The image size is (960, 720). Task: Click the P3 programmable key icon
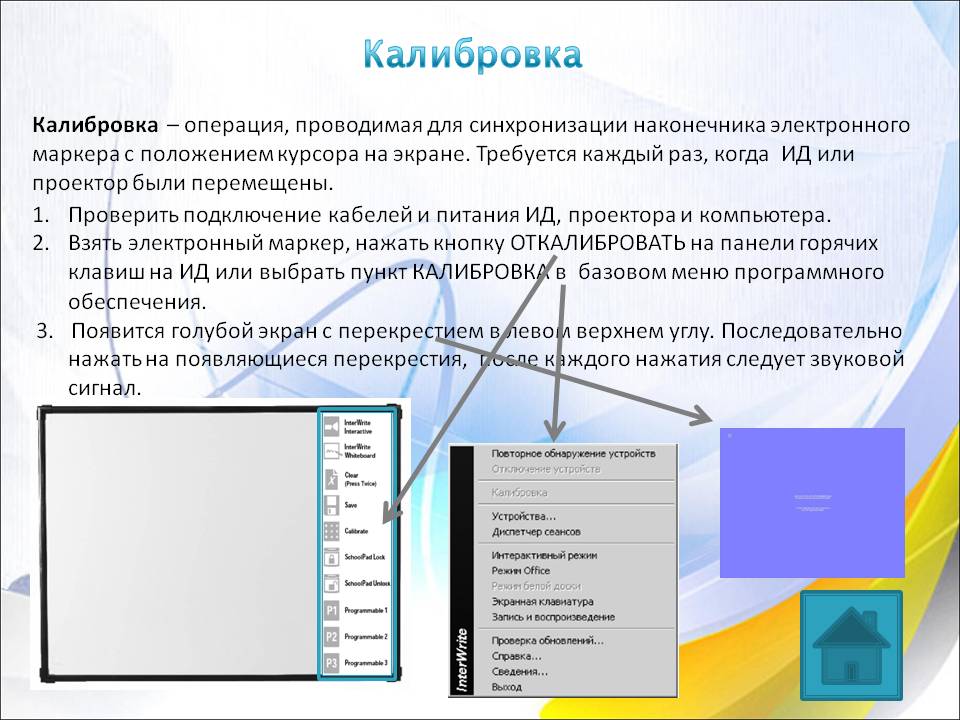click(x=331, y=663)
